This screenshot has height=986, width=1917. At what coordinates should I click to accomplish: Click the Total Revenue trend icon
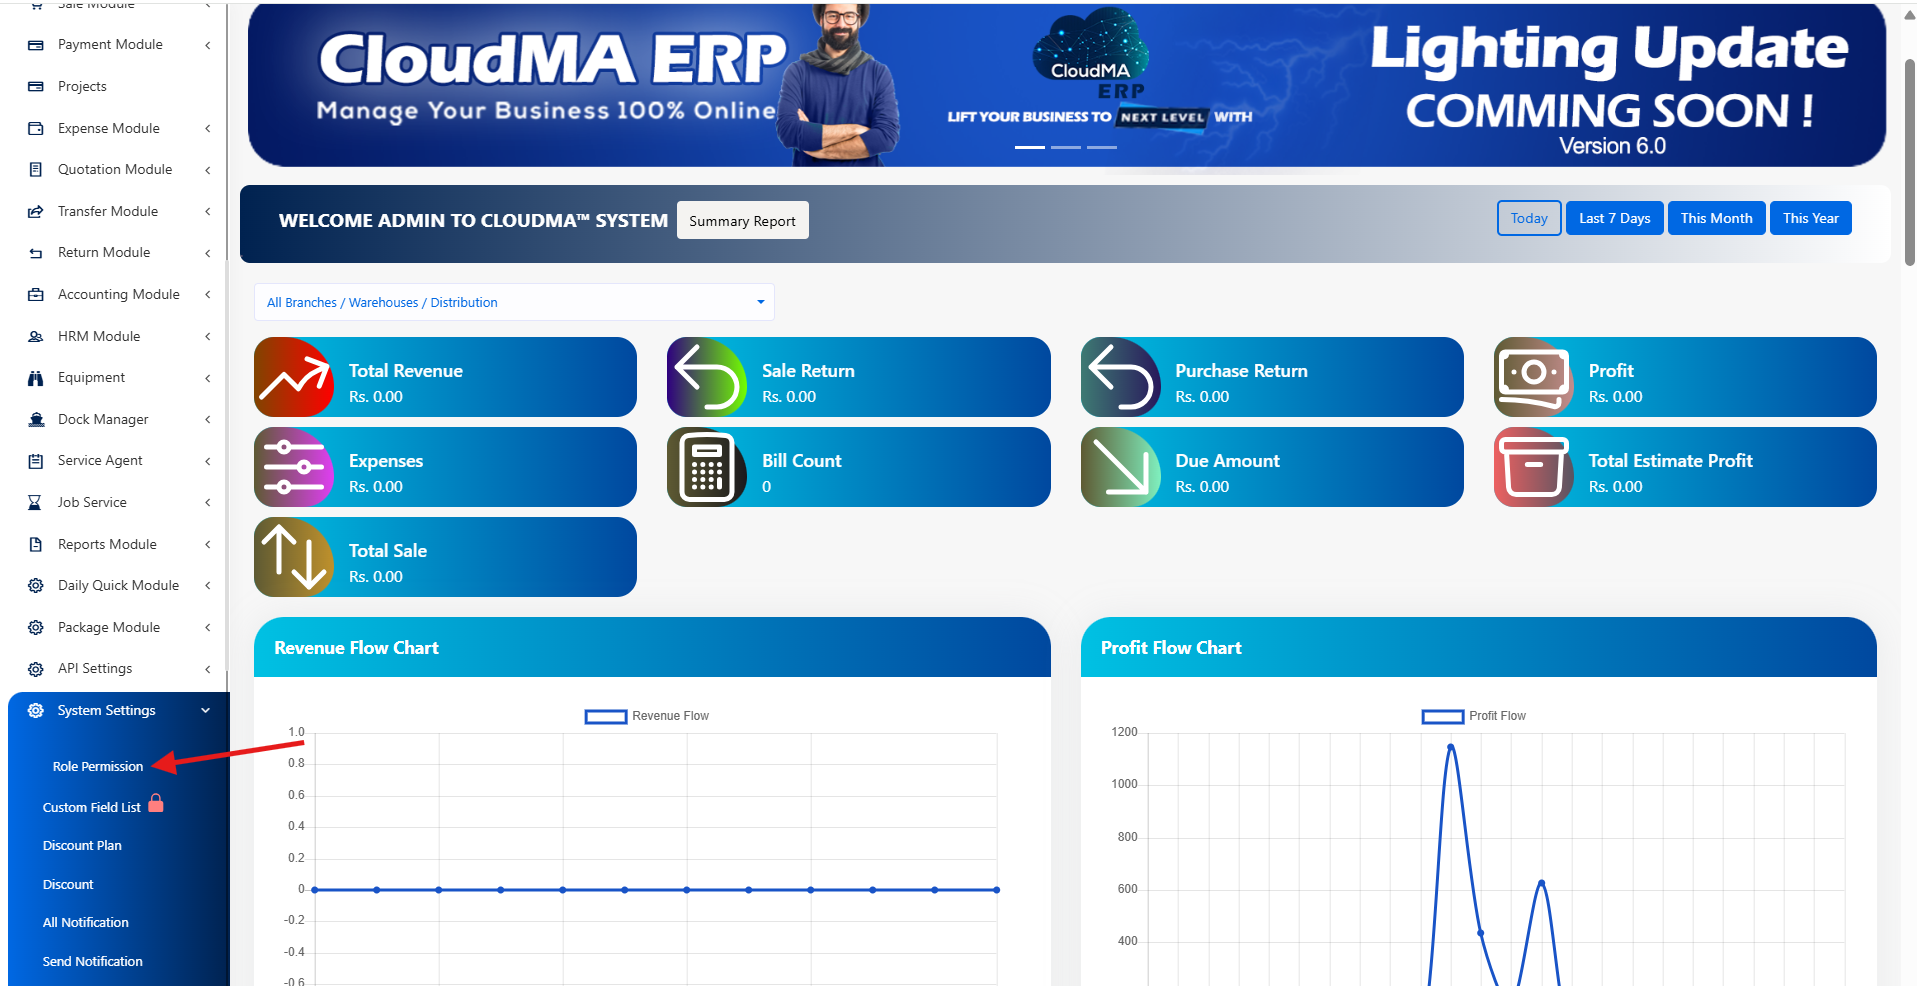(x=294, y=377)
